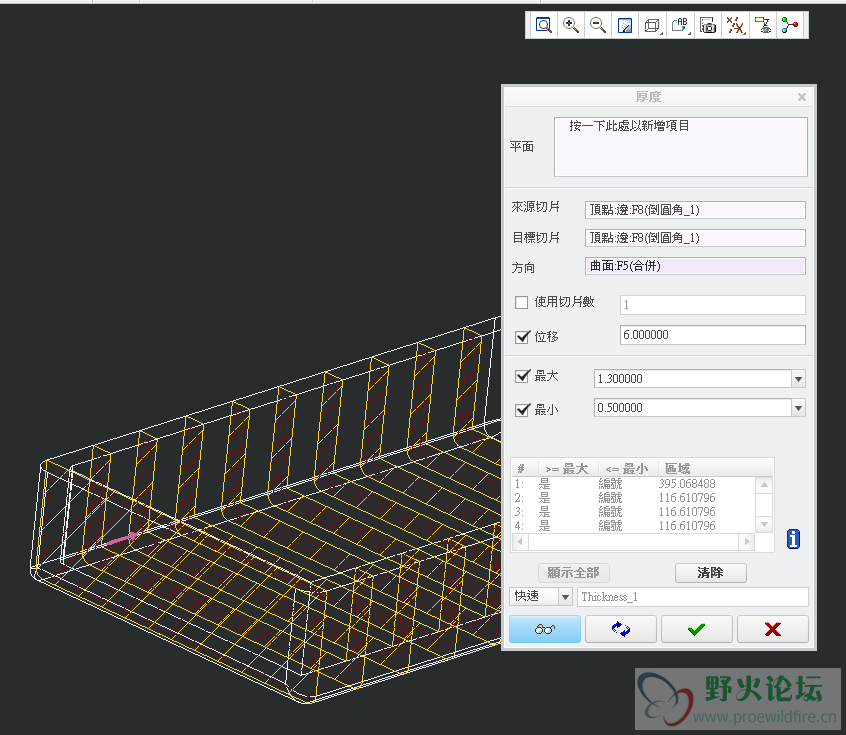Click the results list scroll-left arrow
The width and height of the screenshot is (846, 735).
520,541
